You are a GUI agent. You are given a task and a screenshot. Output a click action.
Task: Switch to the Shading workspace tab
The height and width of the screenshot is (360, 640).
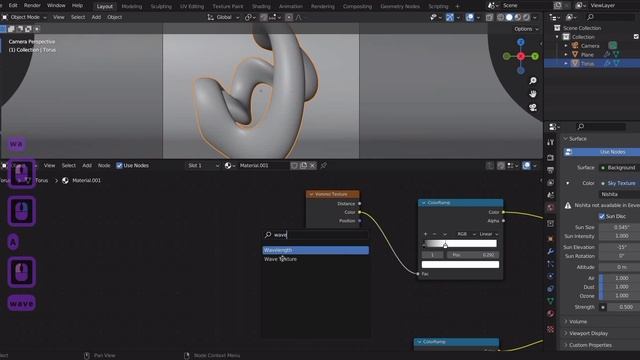(x=261, y=7)
